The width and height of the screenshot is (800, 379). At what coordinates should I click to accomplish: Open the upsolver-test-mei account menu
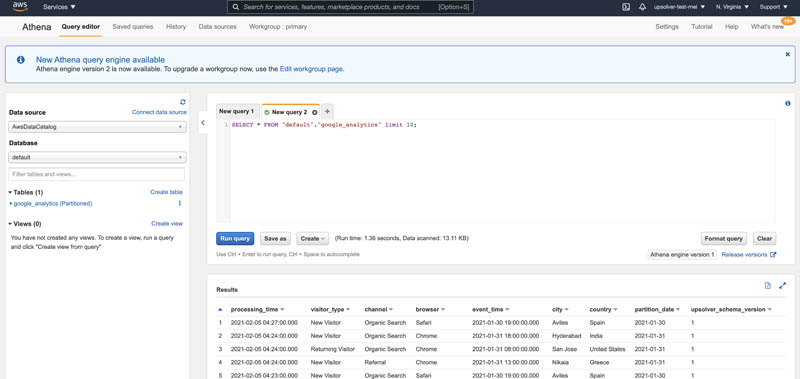[x=679, y=7]
